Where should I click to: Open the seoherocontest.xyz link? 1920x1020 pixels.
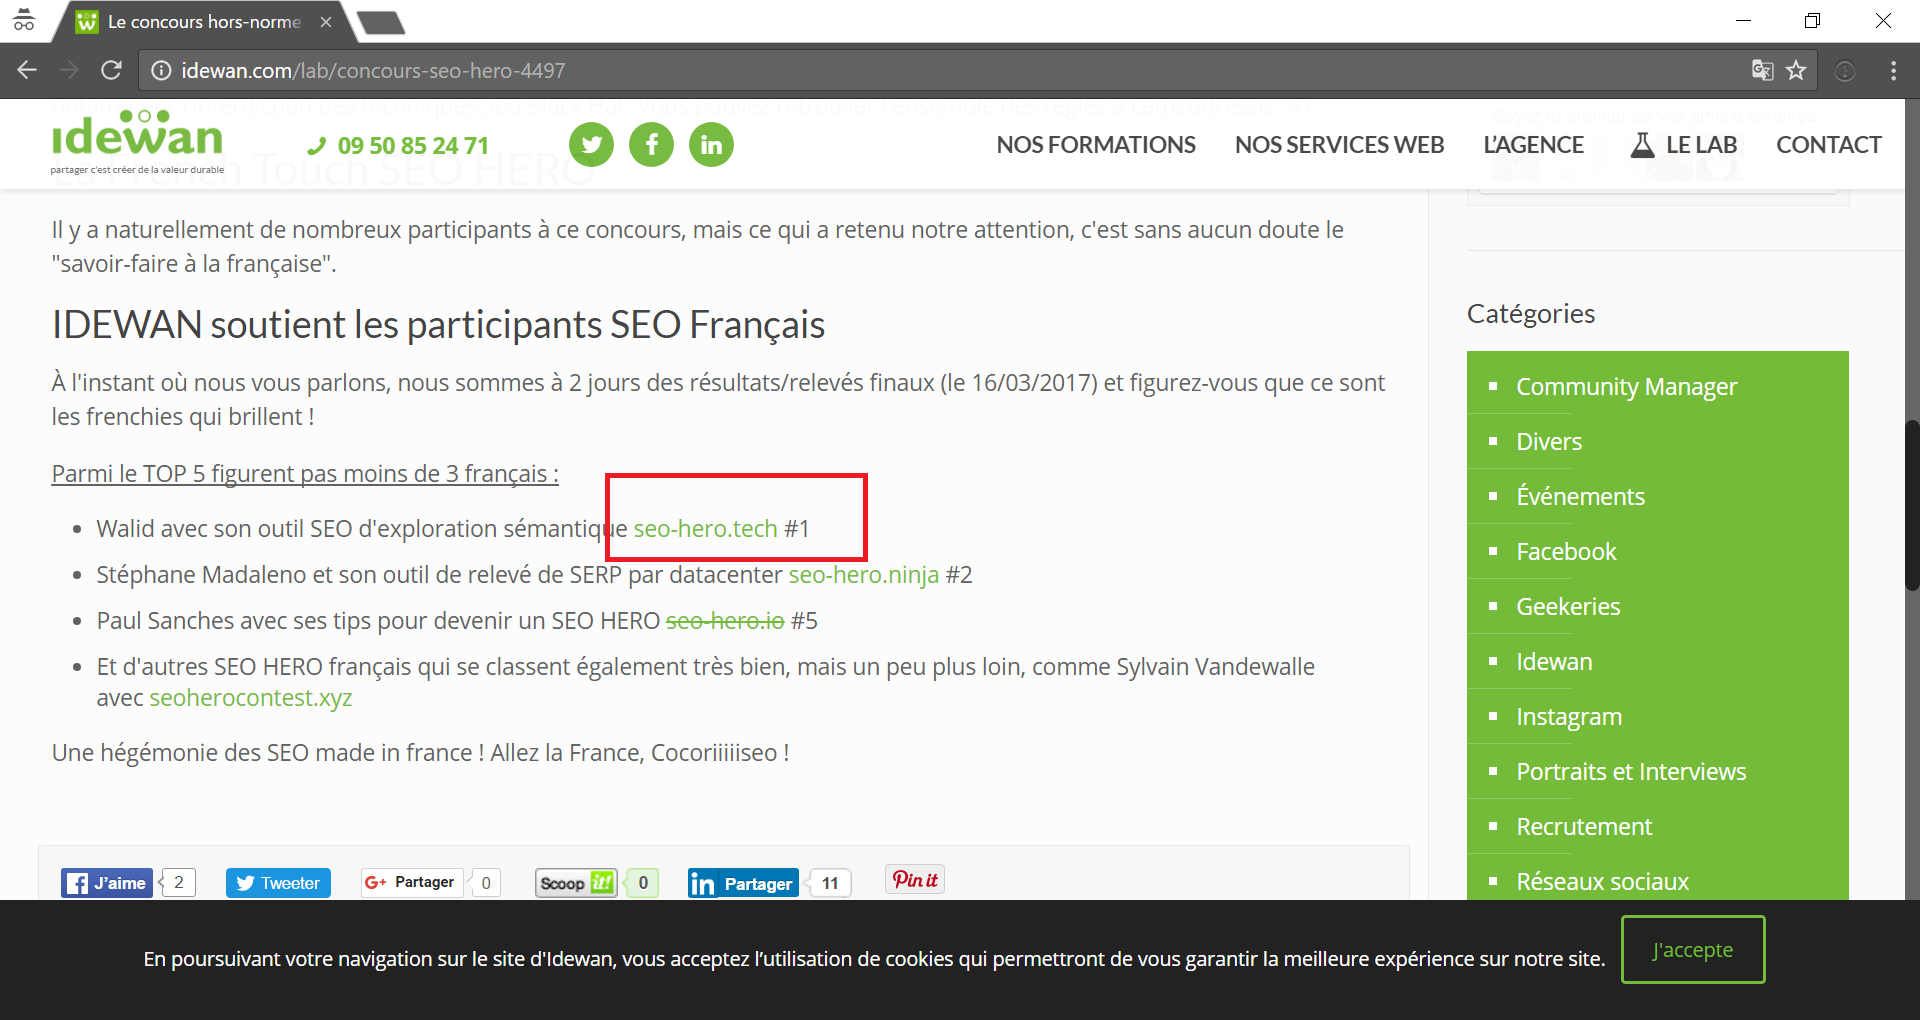[251, 697]
